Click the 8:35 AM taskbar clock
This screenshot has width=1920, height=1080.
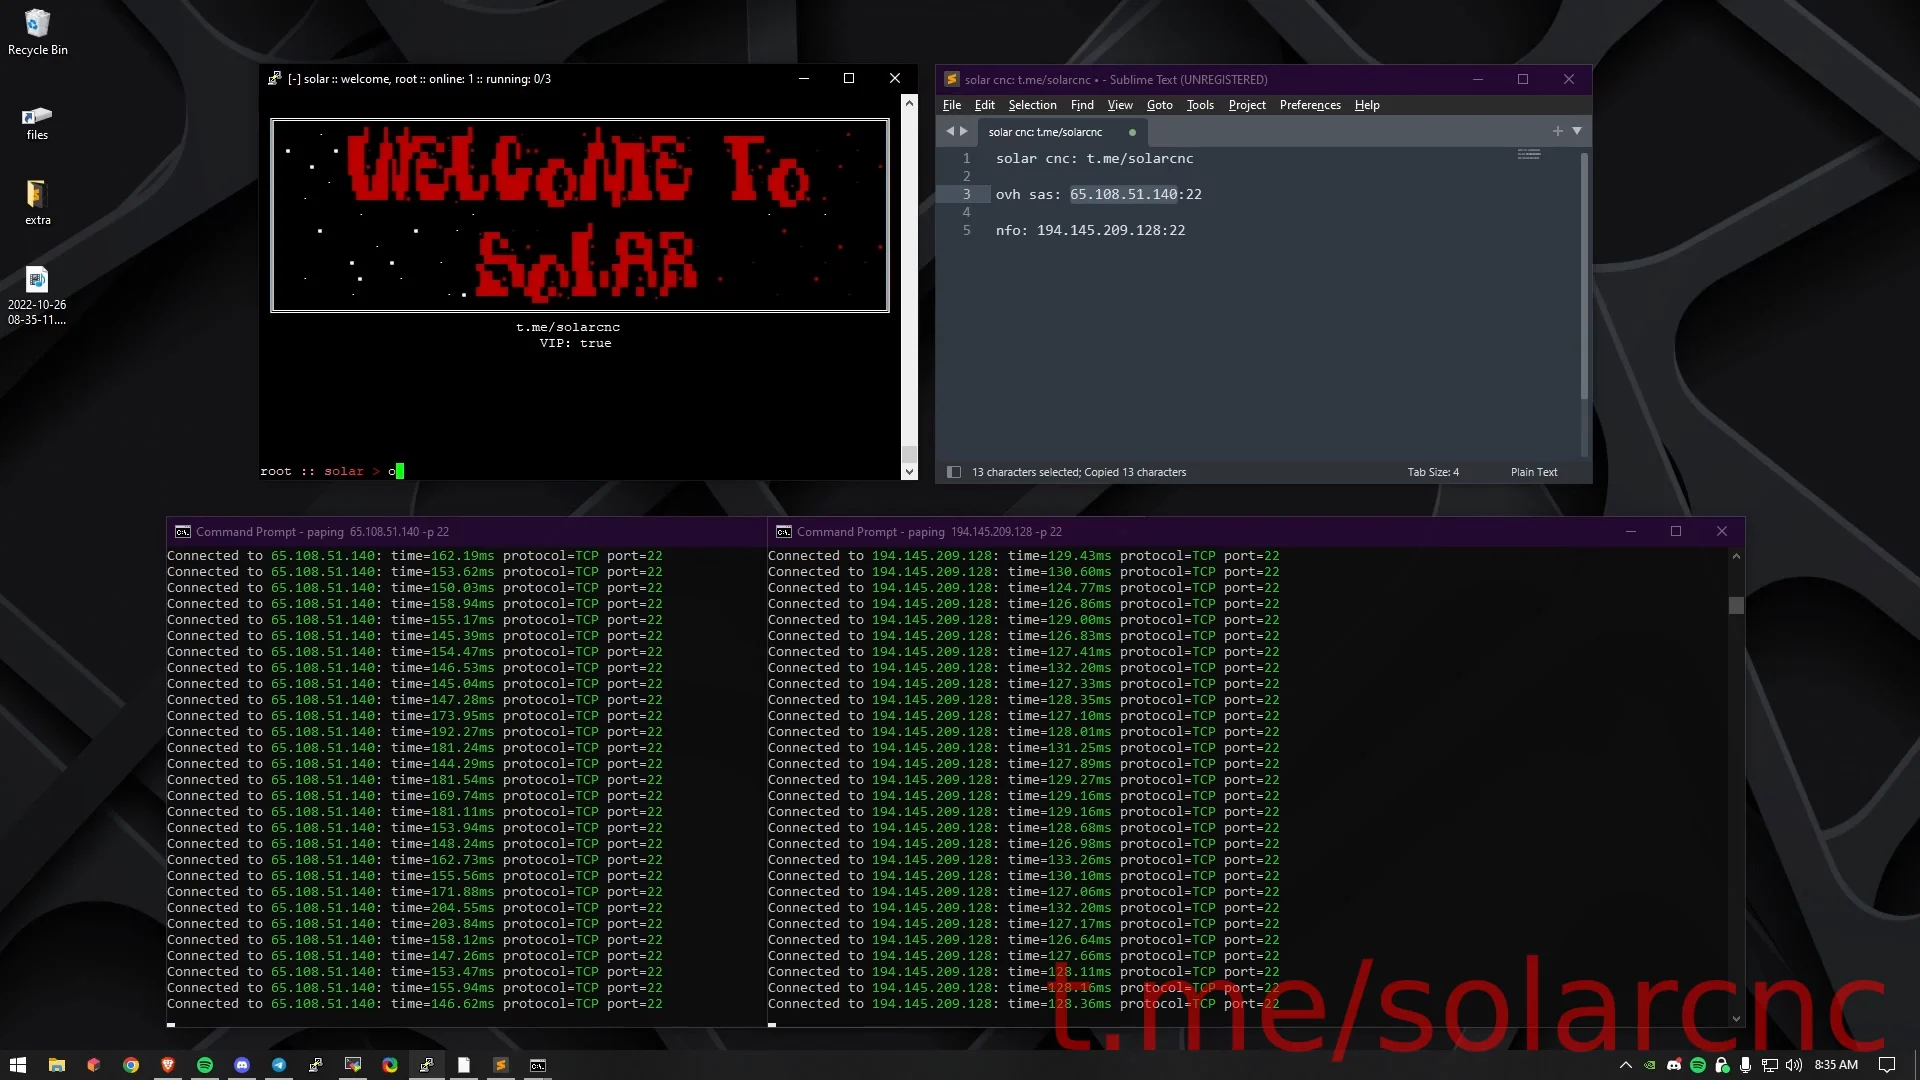click(x=1836, y=1065)
